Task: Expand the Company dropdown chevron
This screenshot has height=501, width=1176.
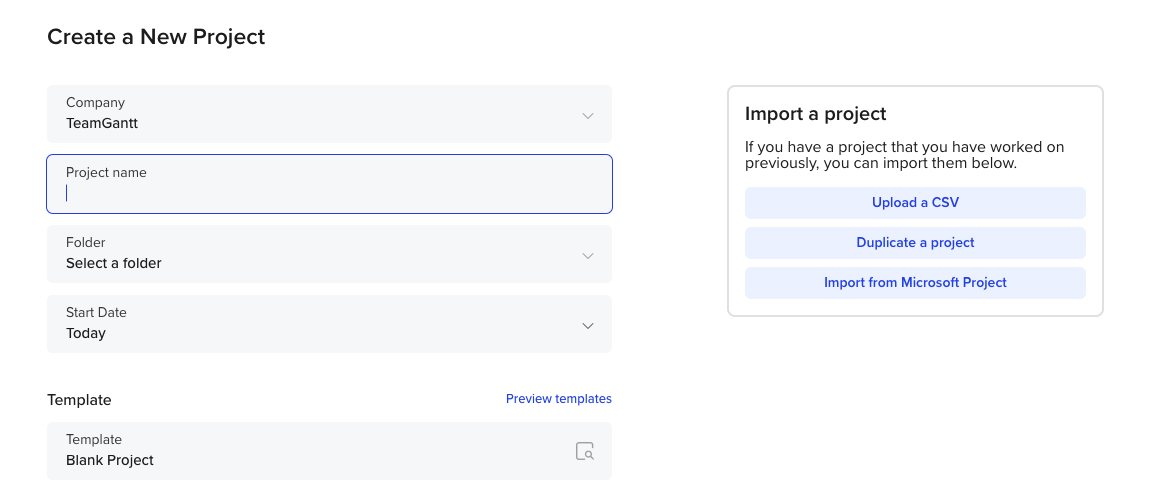Action: [588, 115]
